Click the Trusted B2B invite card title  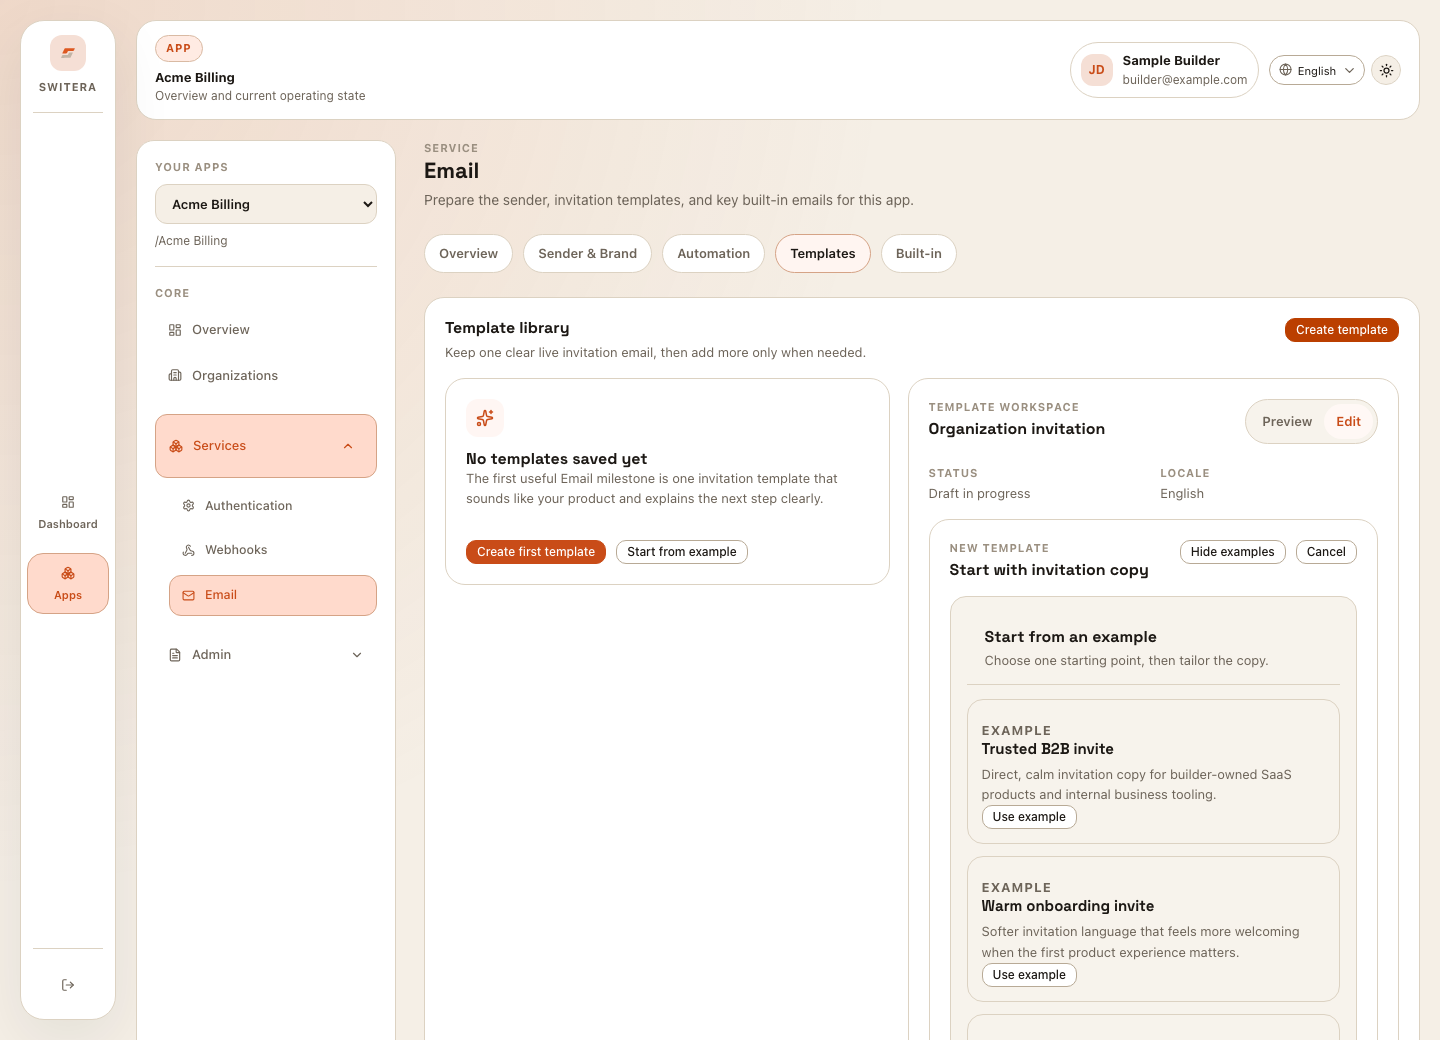1047,749
